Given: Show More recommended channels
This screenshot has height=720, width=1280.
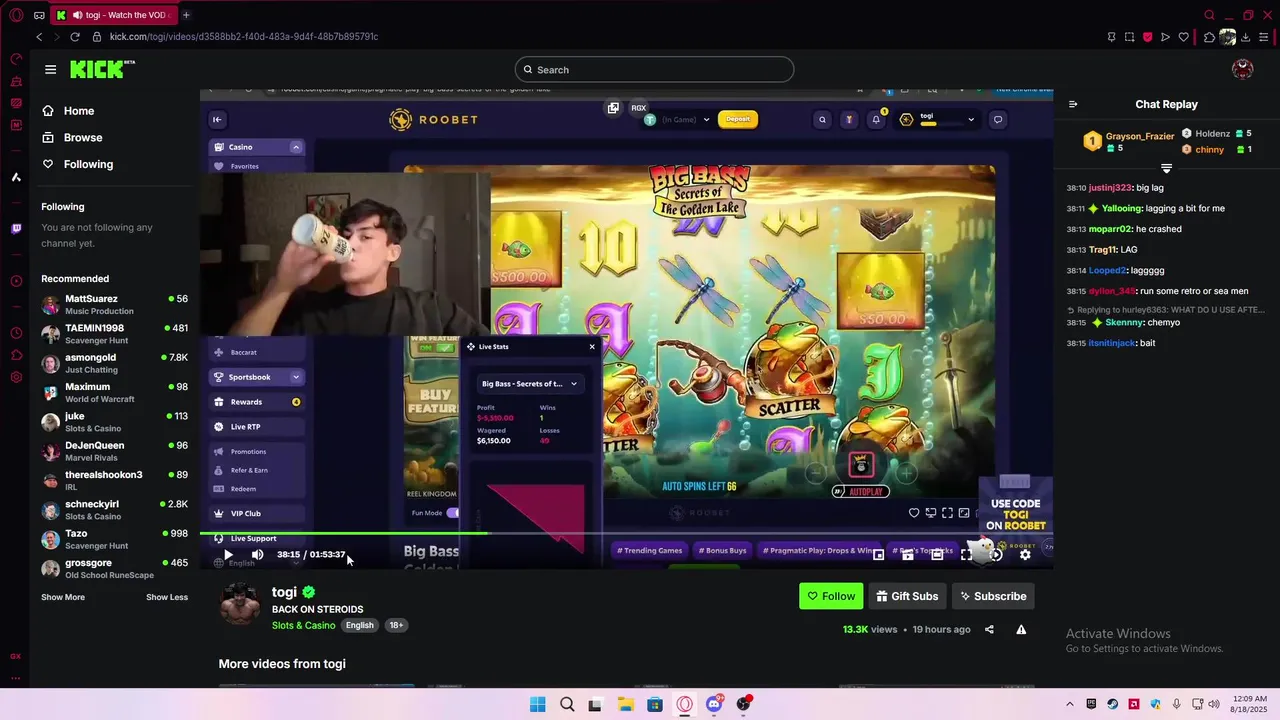Looking at the screenshot, I should click(x=63, y=597).
